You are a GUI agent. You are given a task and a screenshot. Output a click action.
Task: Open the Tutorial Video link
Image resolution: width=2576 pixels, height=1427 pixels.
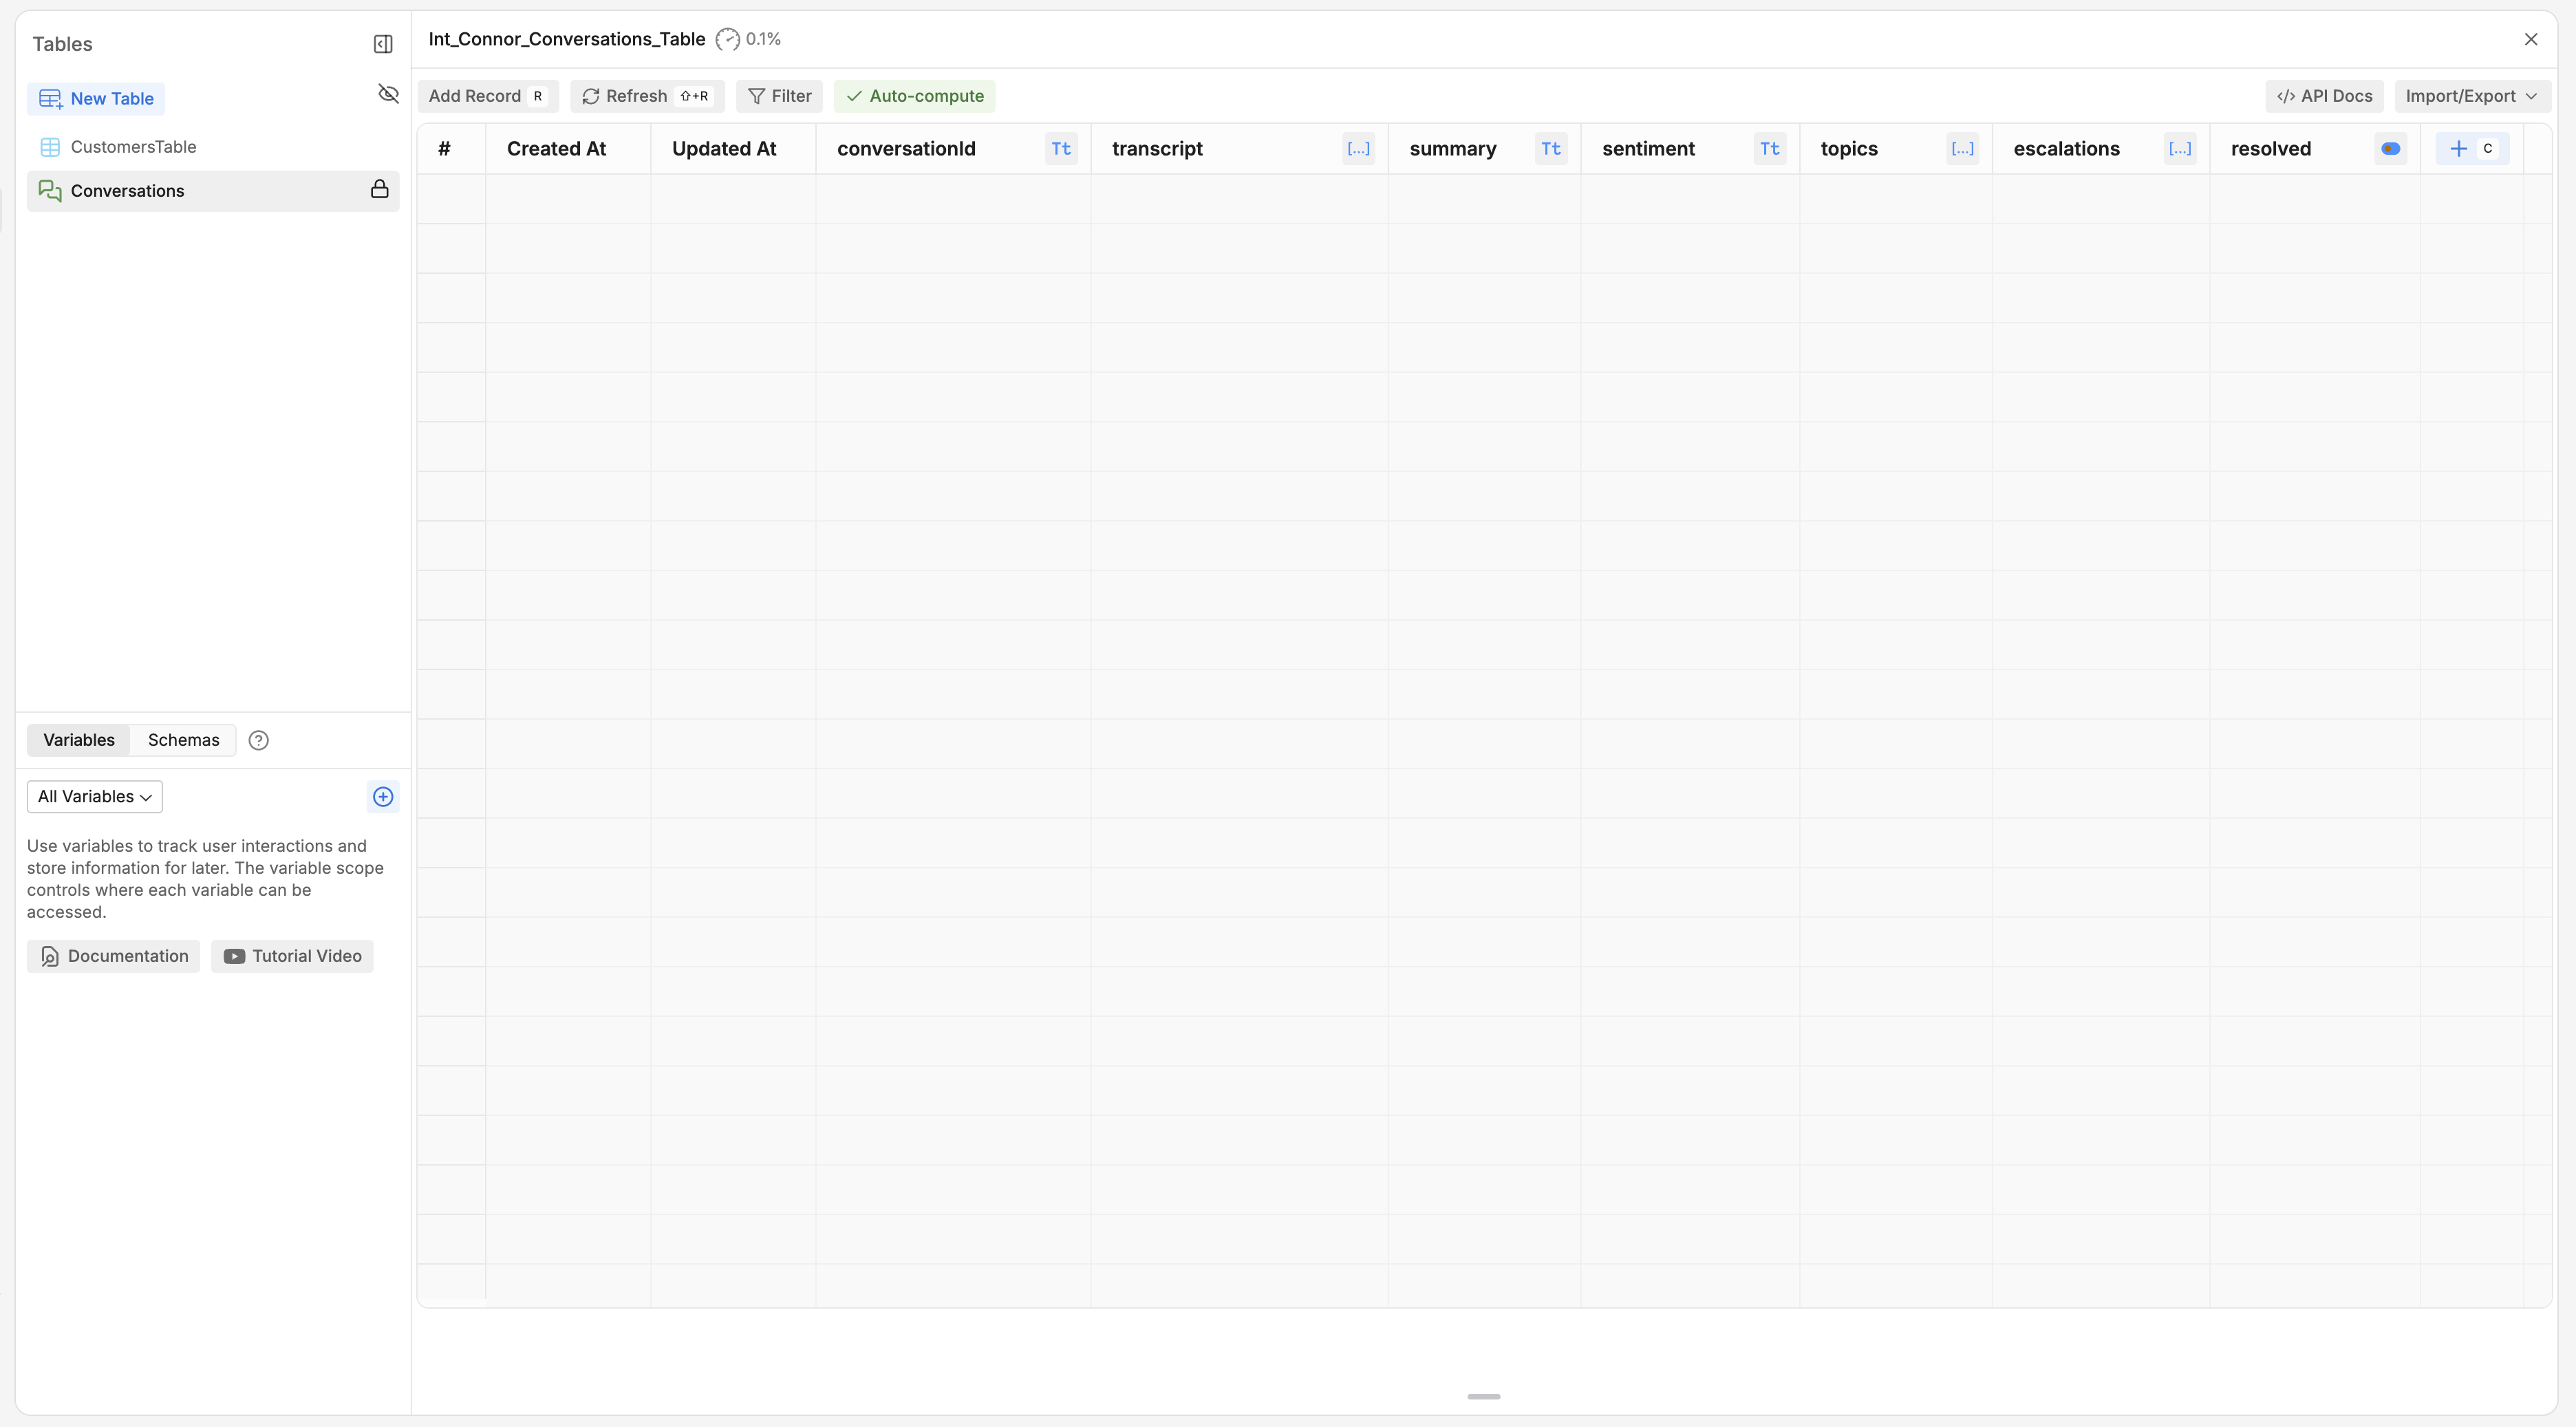292,957
